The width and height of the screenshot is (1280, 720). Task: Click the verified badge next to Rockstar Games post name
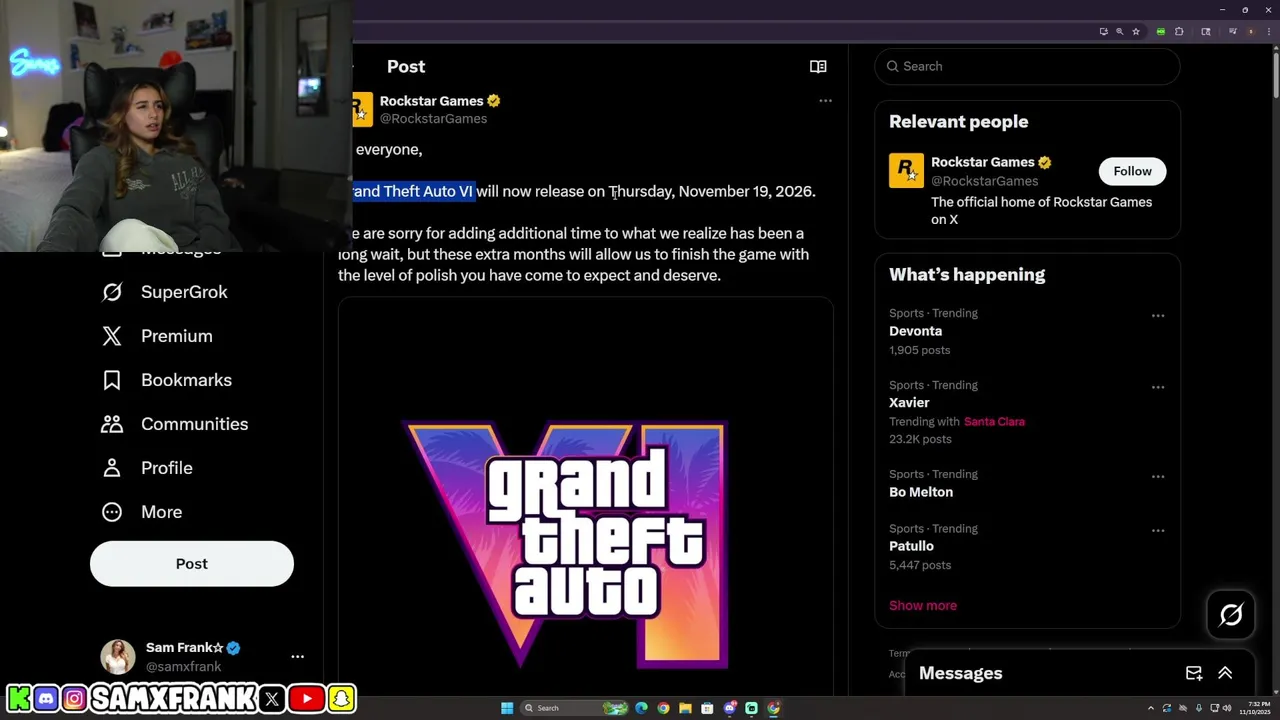(494, 101)
